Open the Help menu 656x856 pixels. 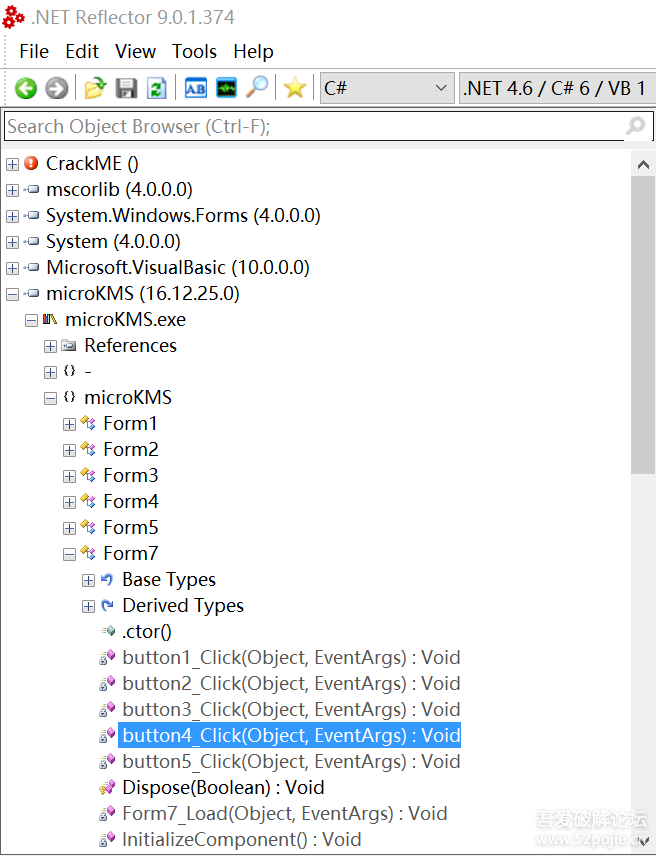(253, 51)
